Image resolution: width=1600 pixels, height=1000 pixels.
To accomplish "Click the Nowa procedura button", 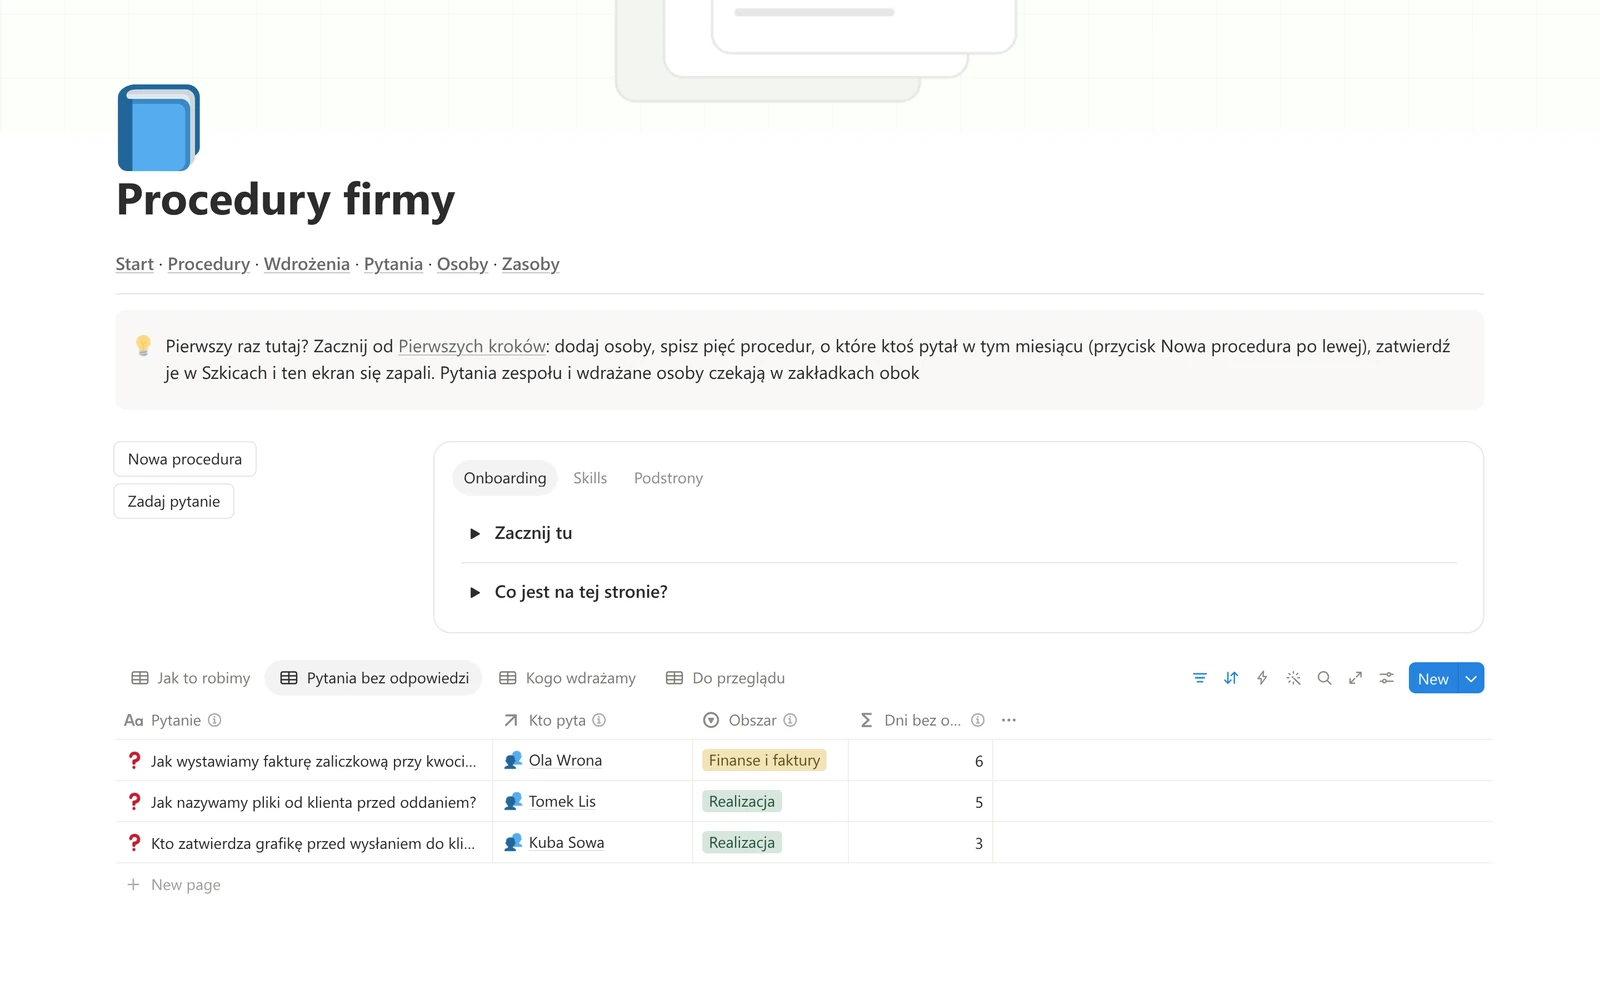I will tap(185, 459).
